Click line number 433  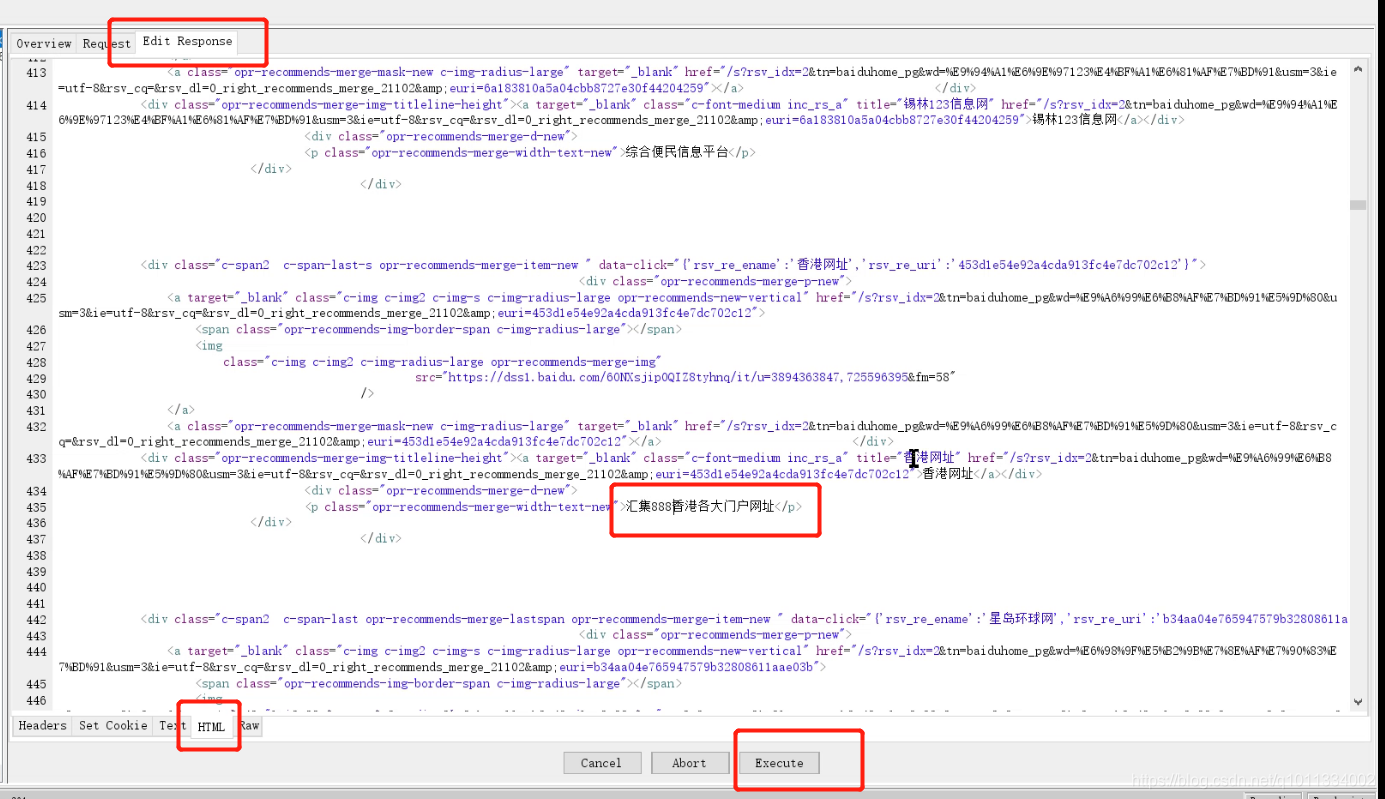pos(36,459)
